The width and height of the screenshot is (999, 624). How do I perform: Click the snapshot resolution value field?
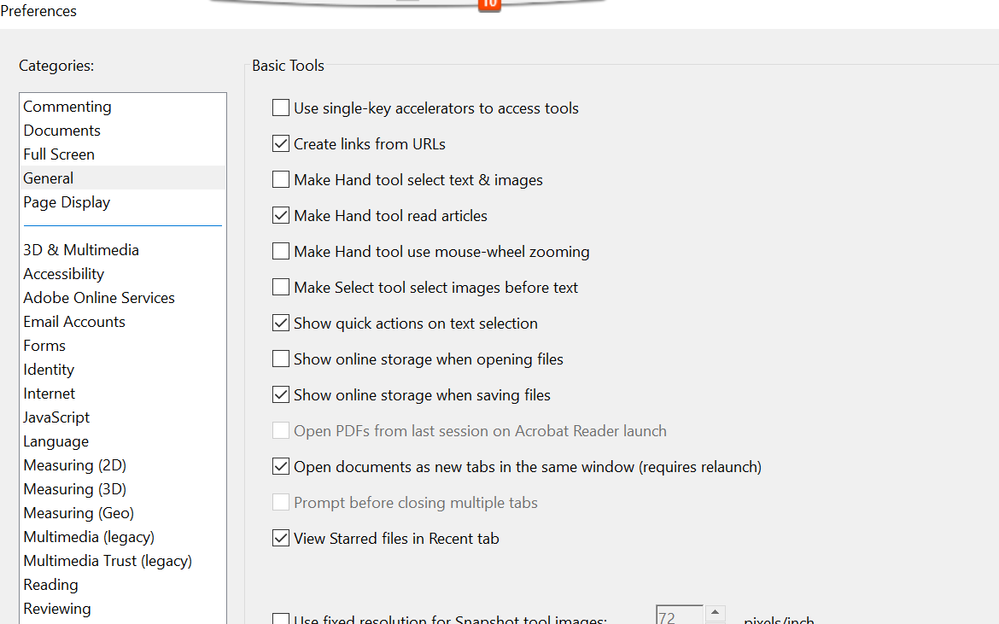coord(680,614)
